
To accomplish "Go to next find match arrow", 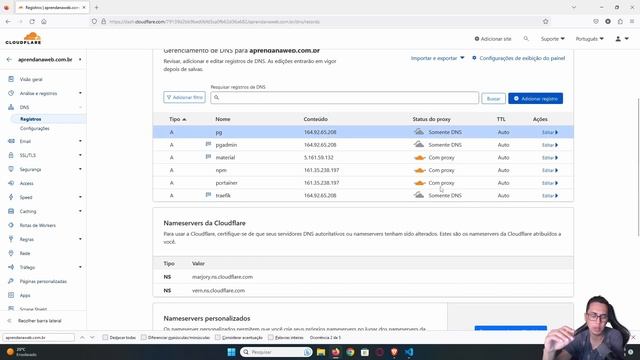I will tap(92, 338).
